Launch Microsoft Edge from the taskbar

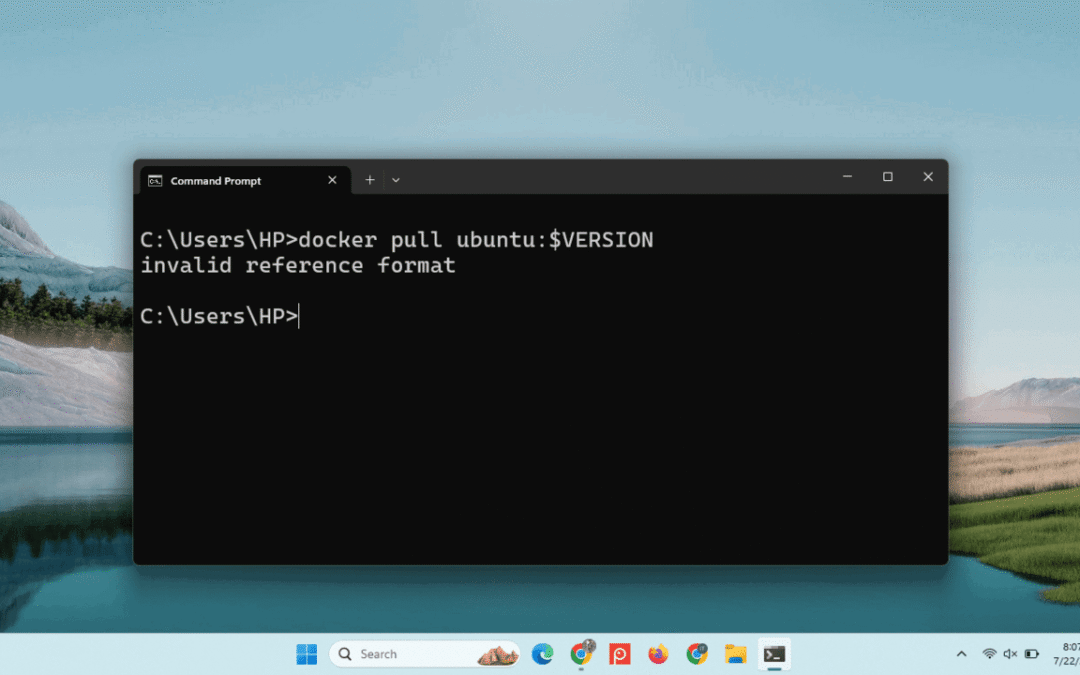click(543, 653)
